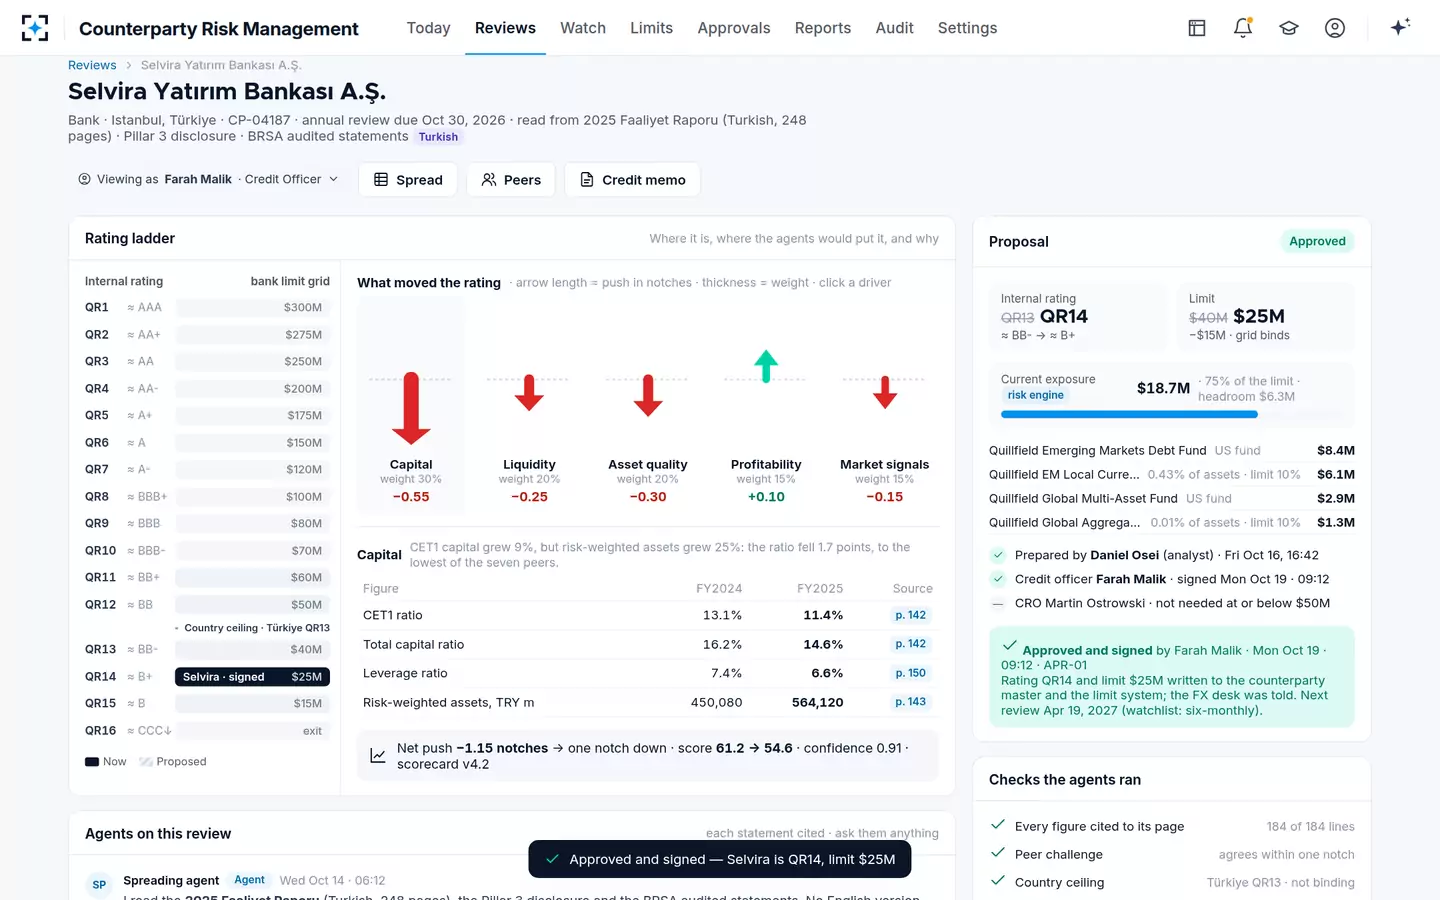Image resolution: width=1440 pixels, height=900 pixels.
Task: Click the checkmark beside Peer challenge
Action: [x=997, y=853]
